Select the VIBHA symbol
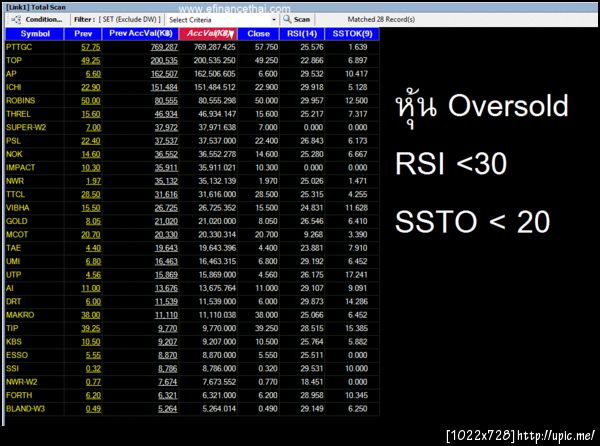This screenshot has height=446, width=600. pos(18,208)
